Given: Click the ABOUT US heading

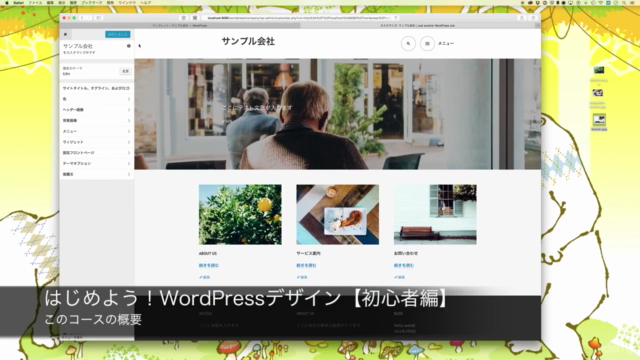Looking at the screenshot, I should (x=208, y=253).
